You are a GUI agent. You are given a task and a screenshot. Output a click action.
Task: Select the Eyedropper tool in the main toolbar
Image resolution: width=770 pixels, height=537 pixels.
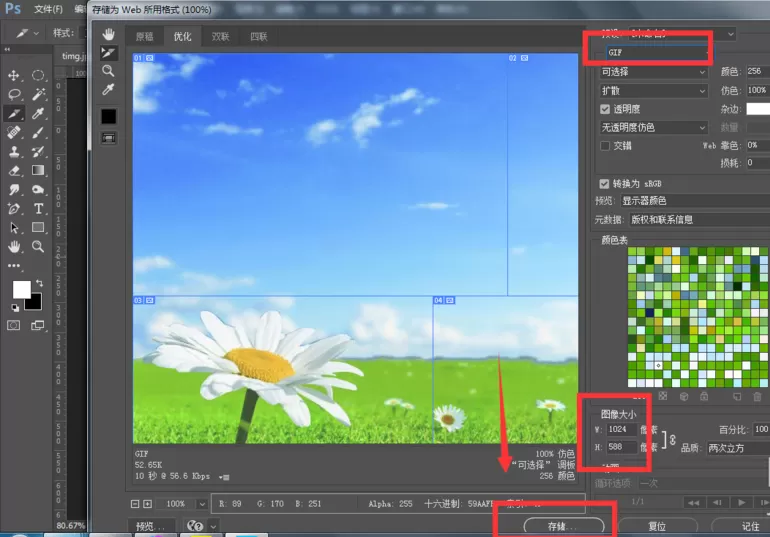38,113
